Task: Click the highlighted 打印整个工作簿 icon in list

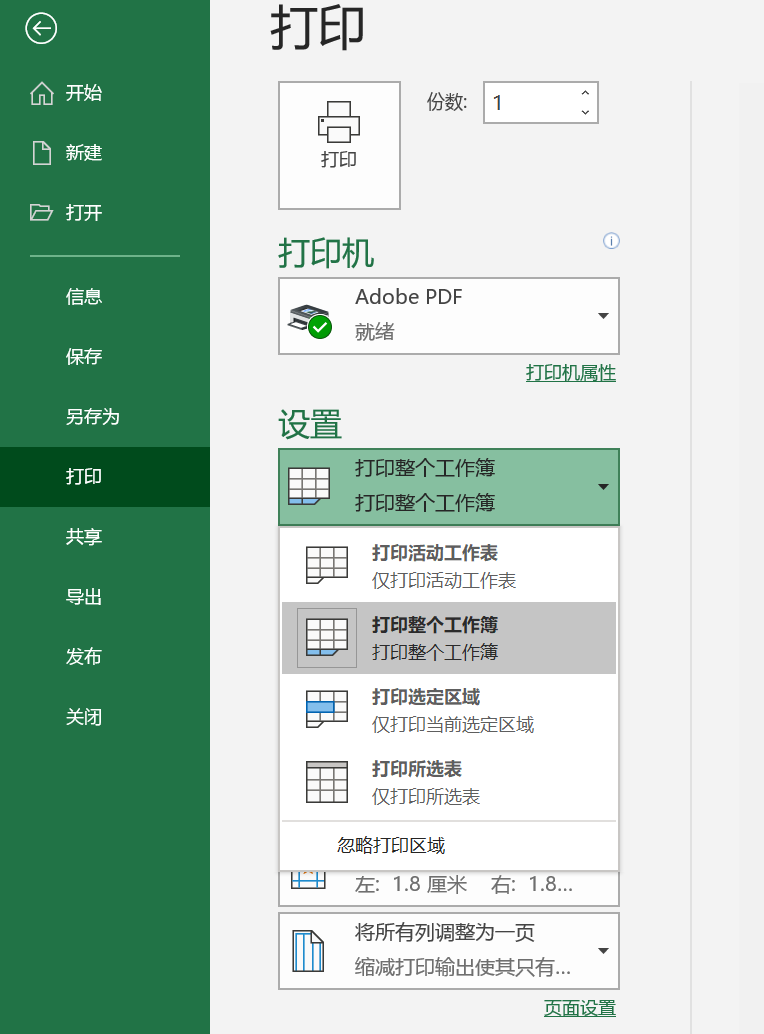Action: [x=327, y=638]
